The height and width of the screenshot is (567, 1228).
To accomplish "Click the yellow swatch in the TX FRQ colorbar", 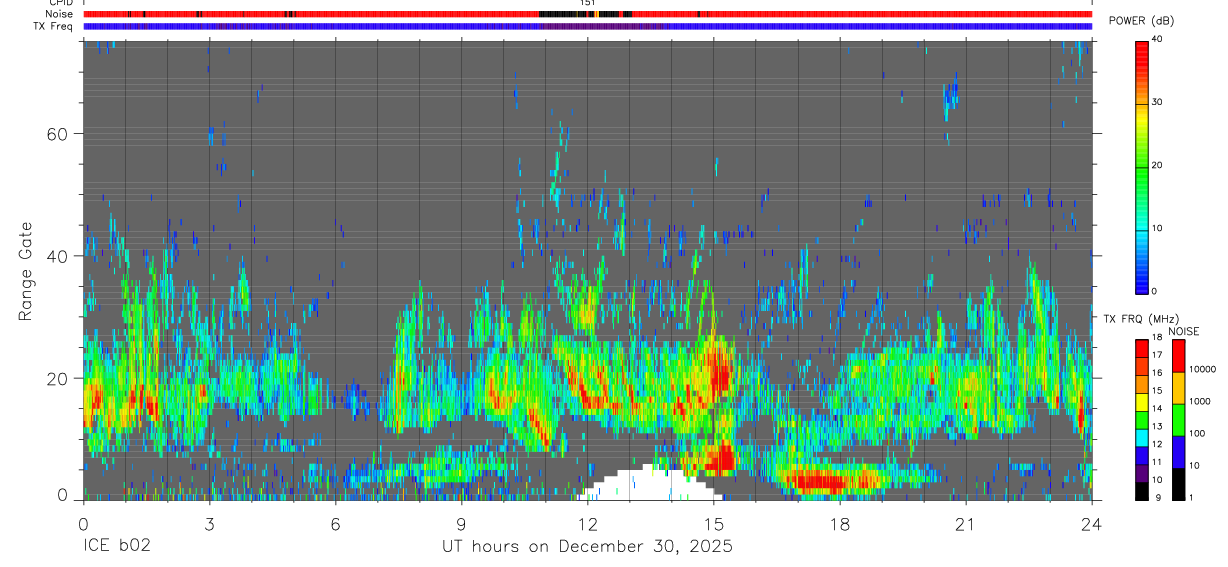I will [1142, 402].
